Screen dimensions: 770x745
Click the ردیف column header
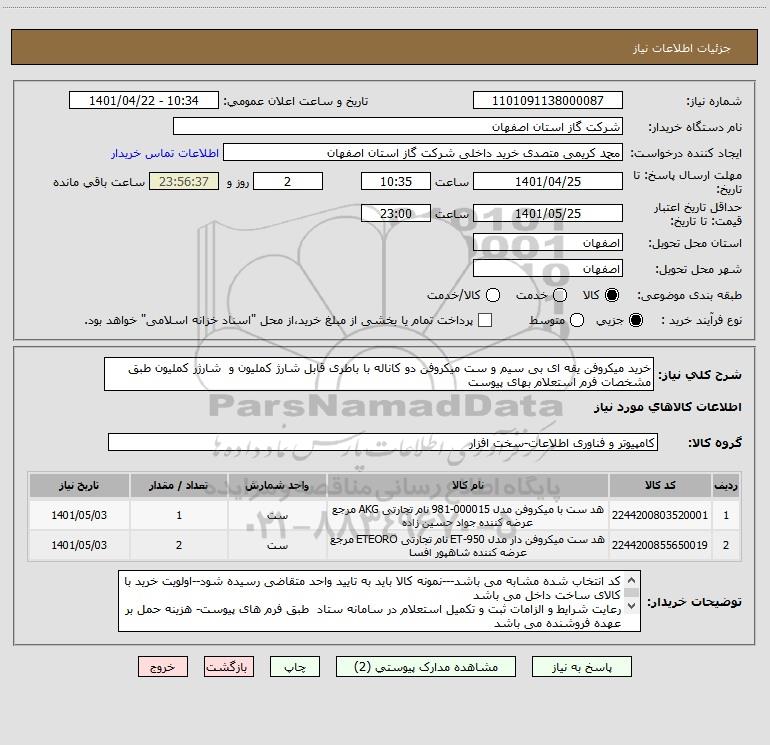click(x=726, y=486)
